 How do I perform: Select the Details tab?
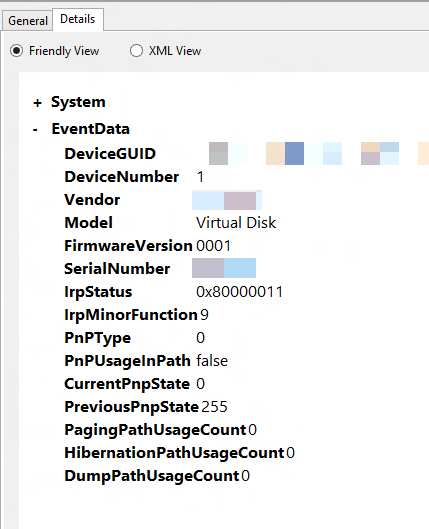click(78, 19)
